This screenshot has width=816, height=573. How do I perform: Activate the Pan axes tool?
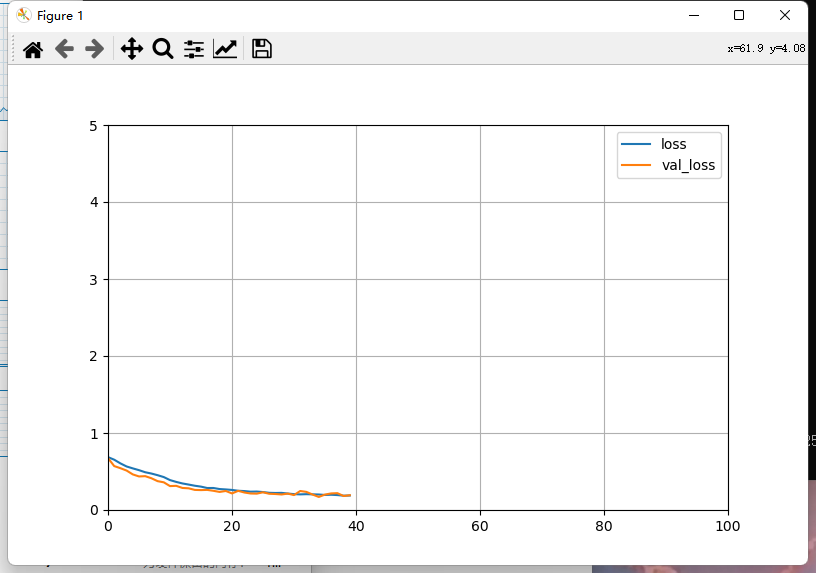point(132,49)
